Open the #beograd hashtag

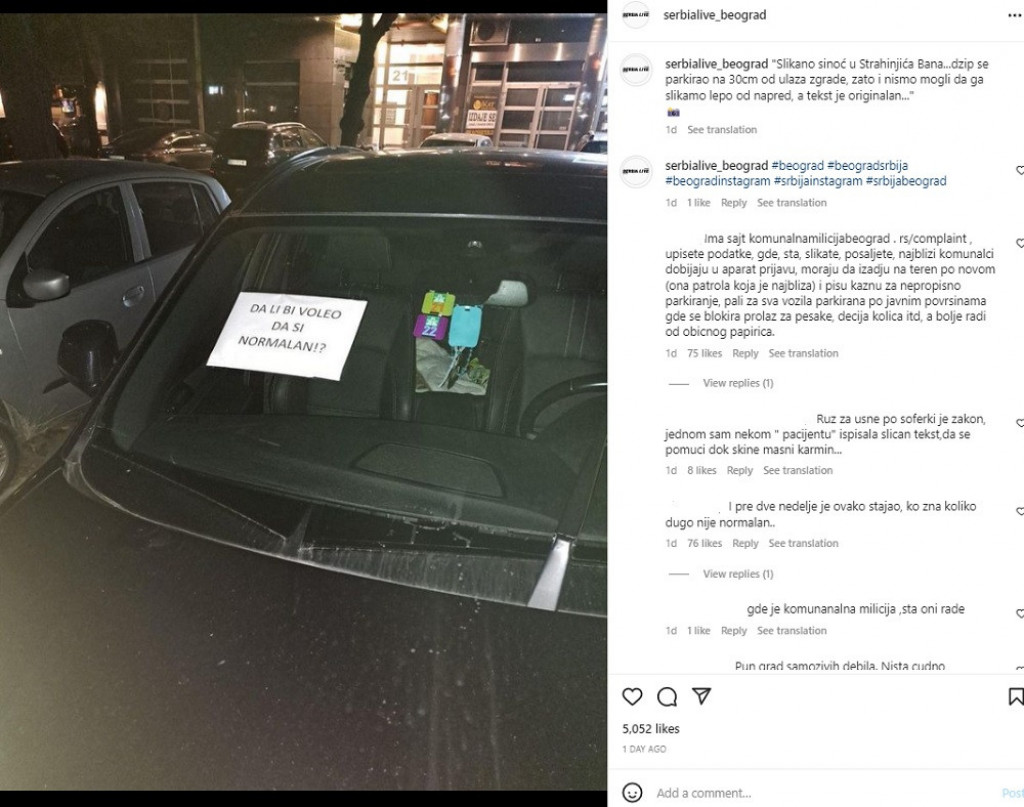point(797,165)
